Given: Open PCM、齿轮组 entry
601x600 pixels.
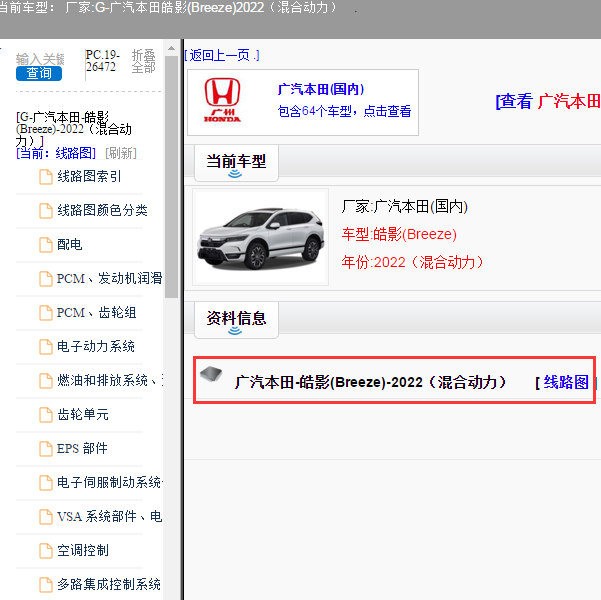Looking at the screenshot, I should pyautogui.click(x=96, y=312).
